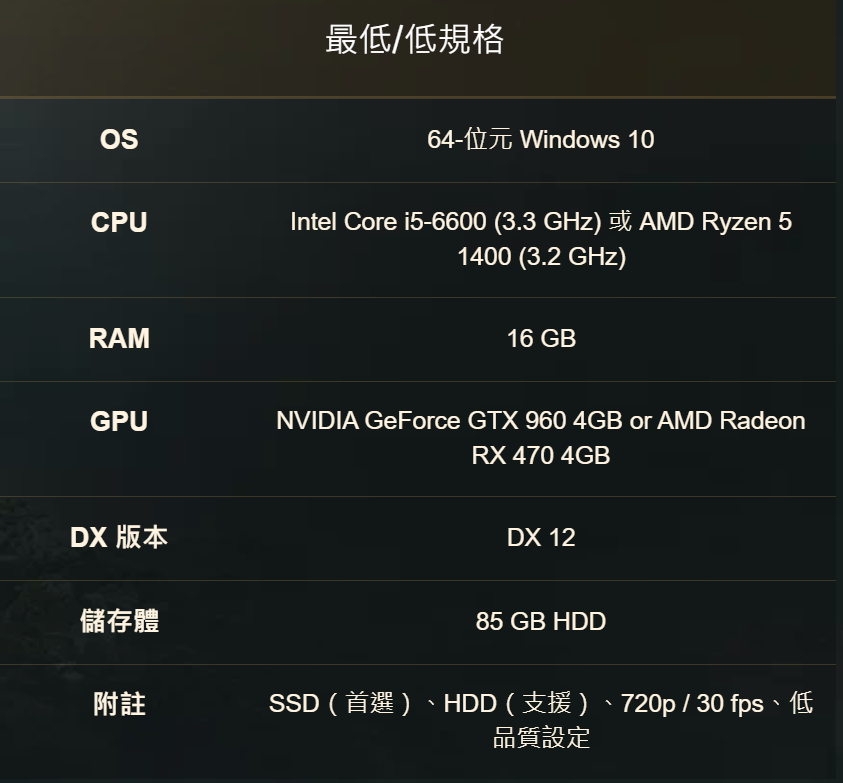Select the GPU row label
The image size is (843, 783).
coord(119,421)
